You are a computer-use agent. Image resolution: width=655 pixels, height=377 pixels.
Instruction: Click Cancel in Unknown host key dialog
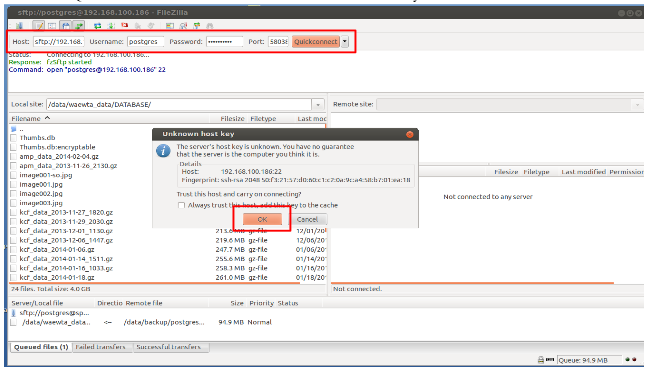(307, 219)
